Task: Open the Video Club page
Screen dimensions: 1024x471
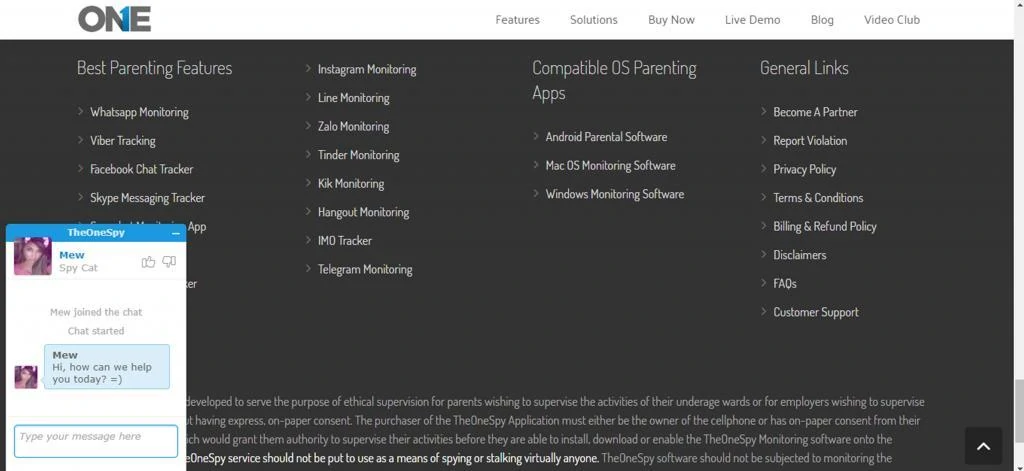Action: [891, 20]
